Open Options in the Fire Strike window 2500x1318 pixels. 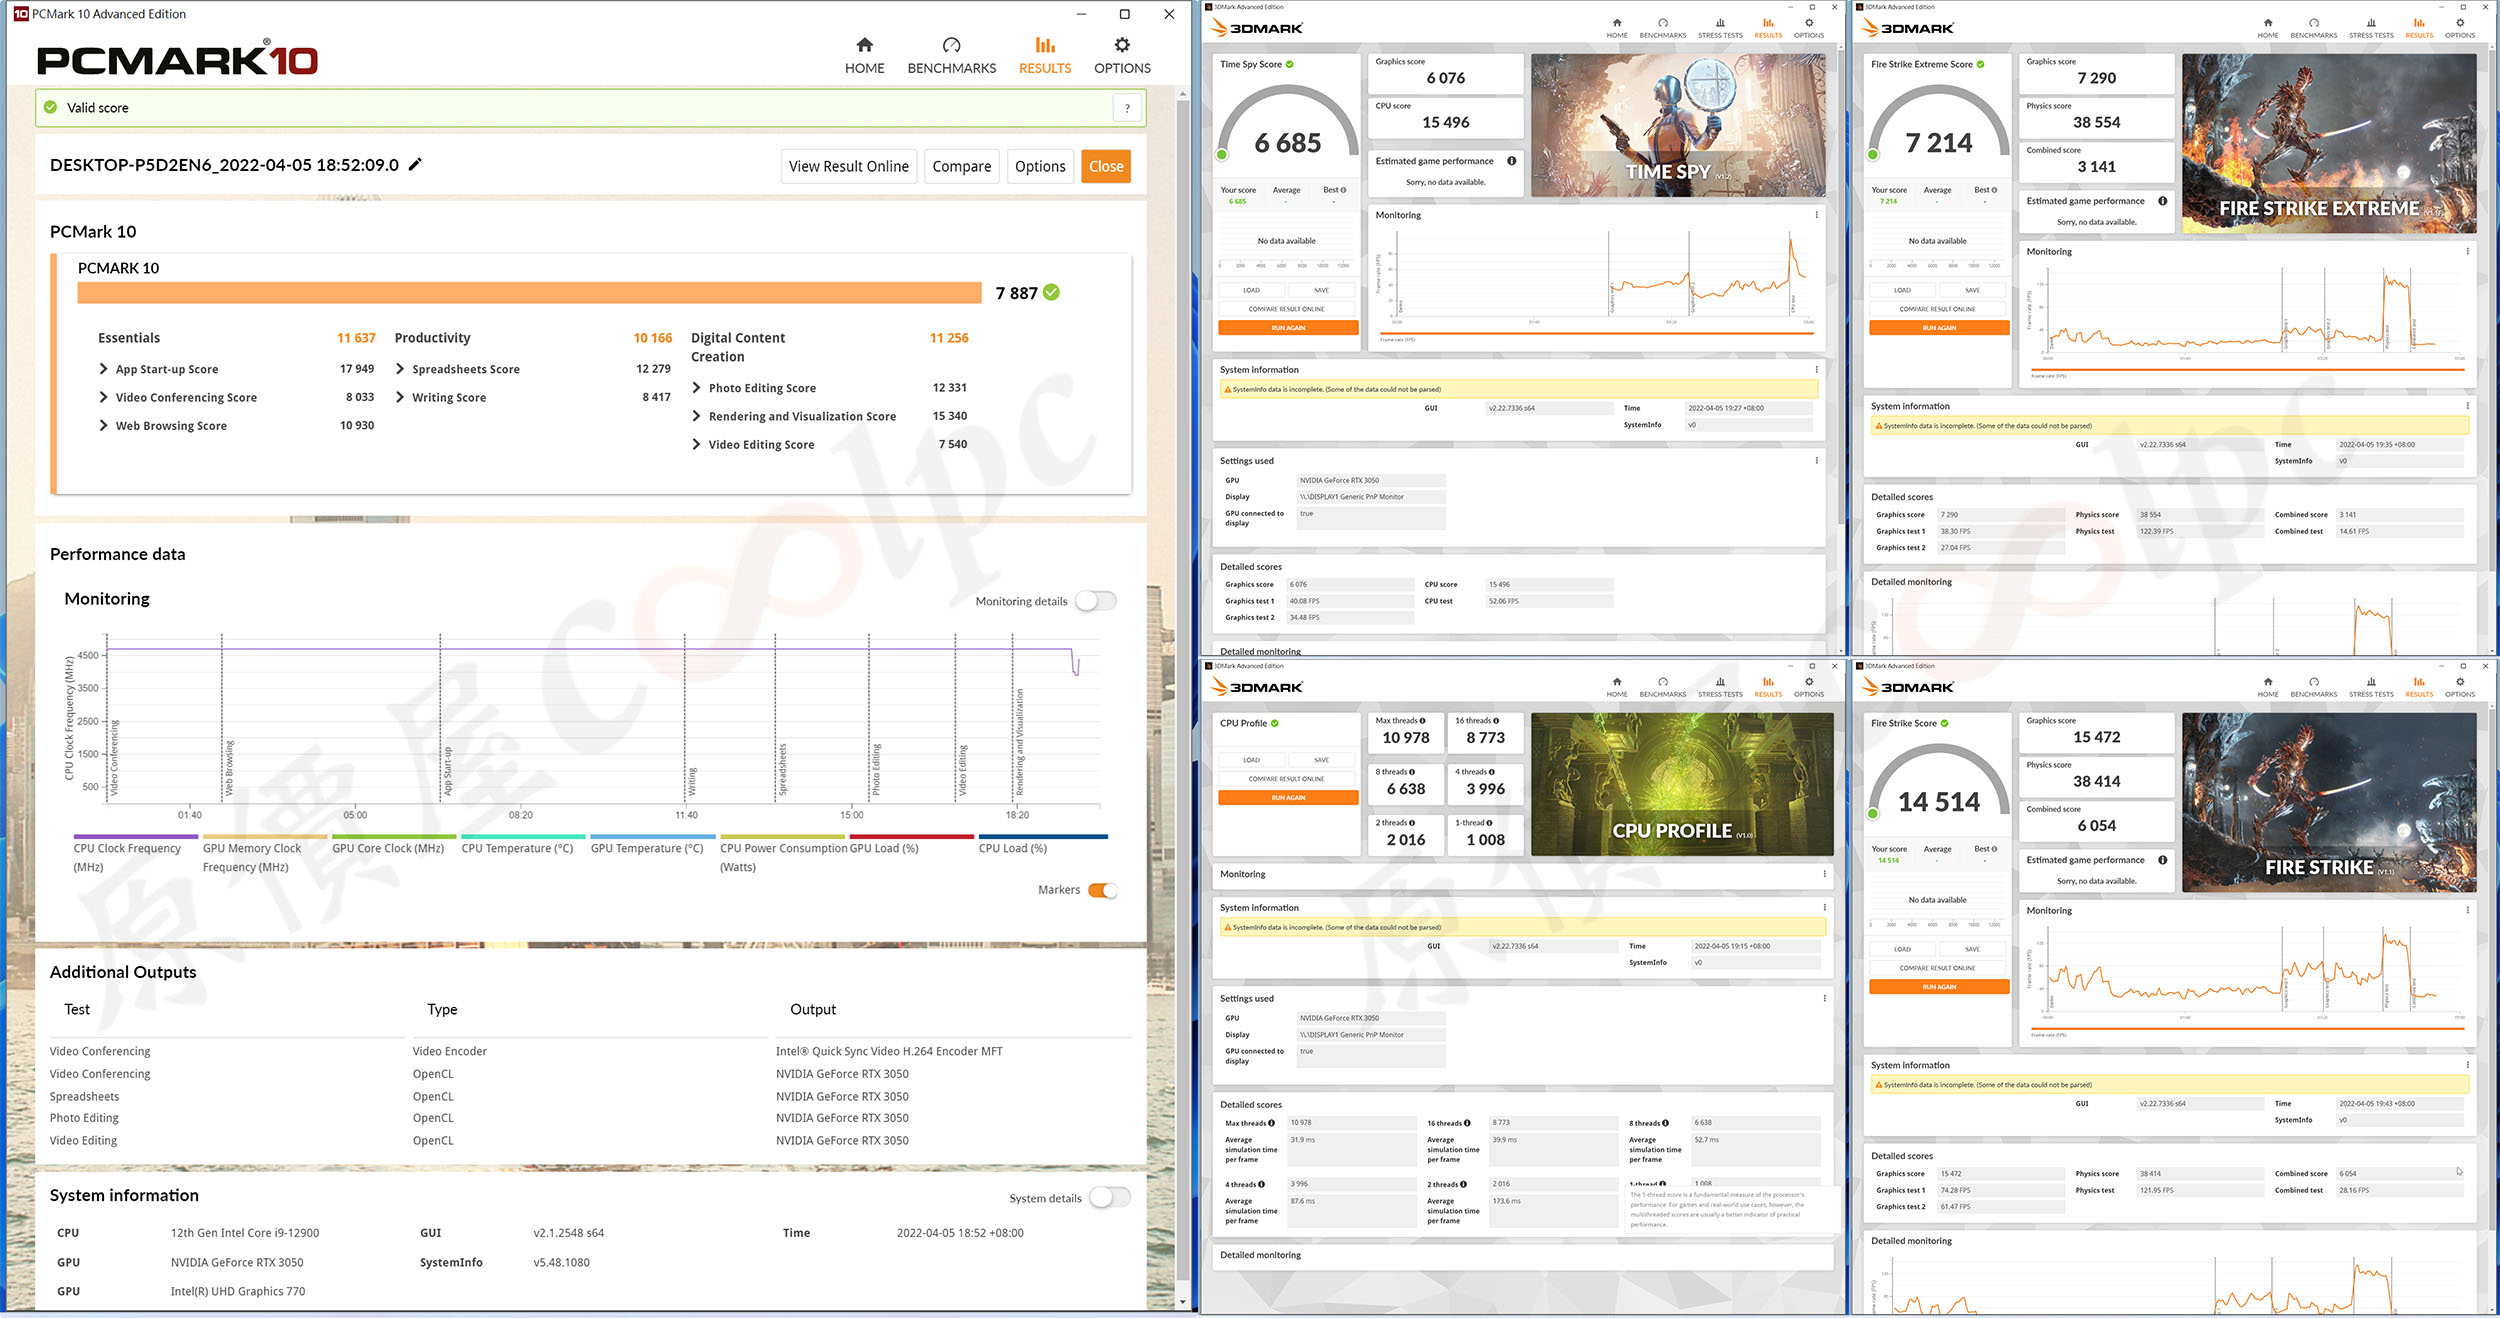click(x=2460, y=687)
